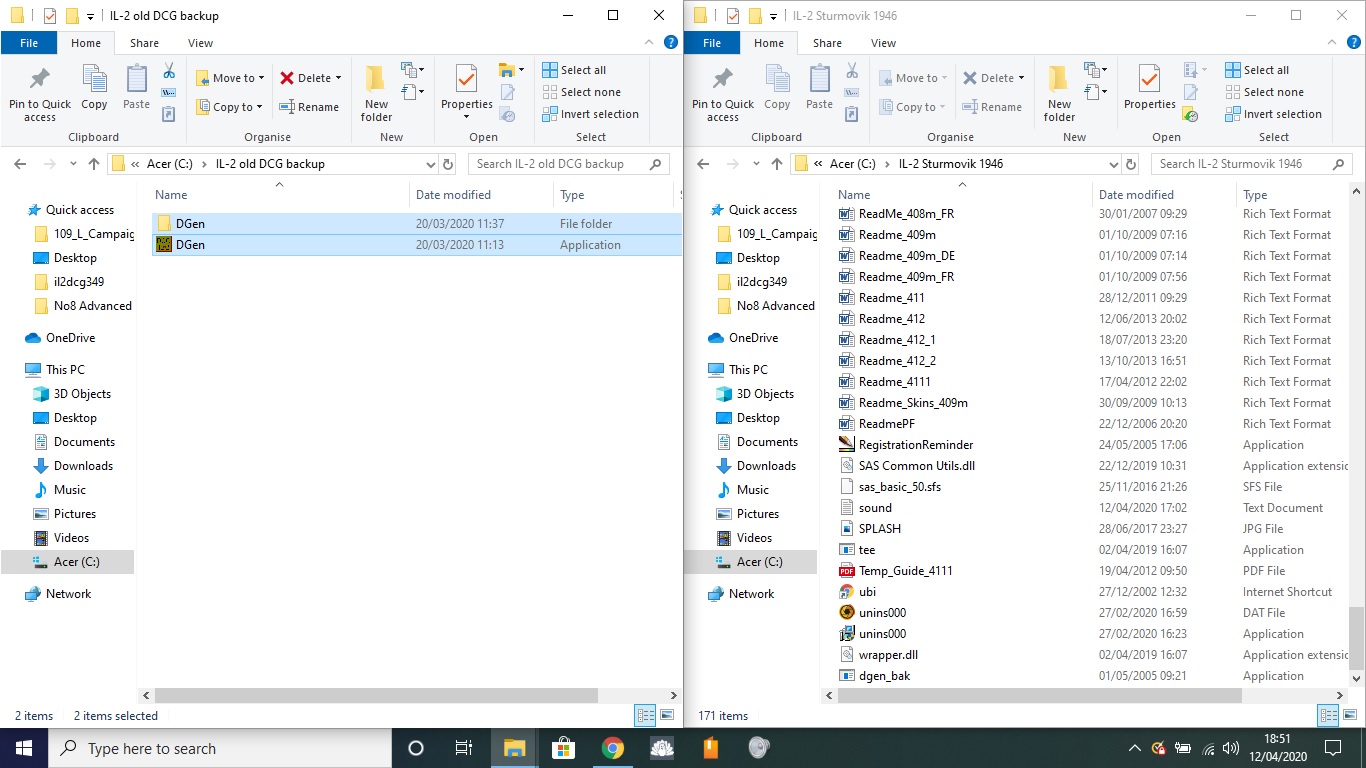The width and height of the screenshot is (1366, 768).
Task: Click search box in IL-2 old DCG backup window
Action: point(568,164)
